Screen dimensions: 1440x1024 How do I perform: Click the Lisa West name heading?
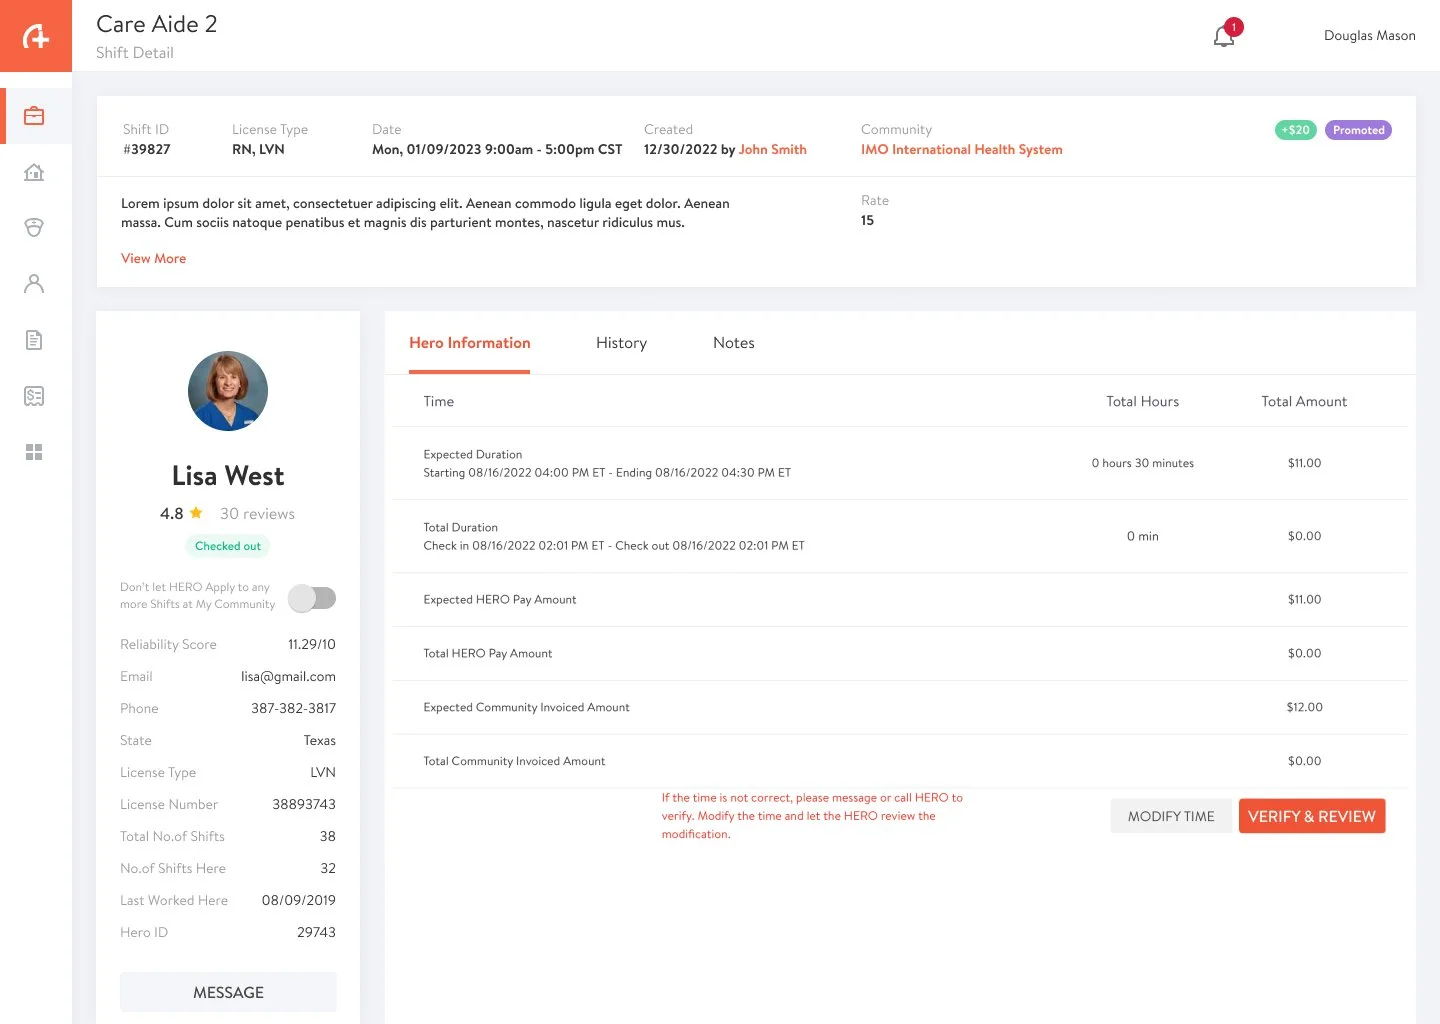[x=228, y=476]
